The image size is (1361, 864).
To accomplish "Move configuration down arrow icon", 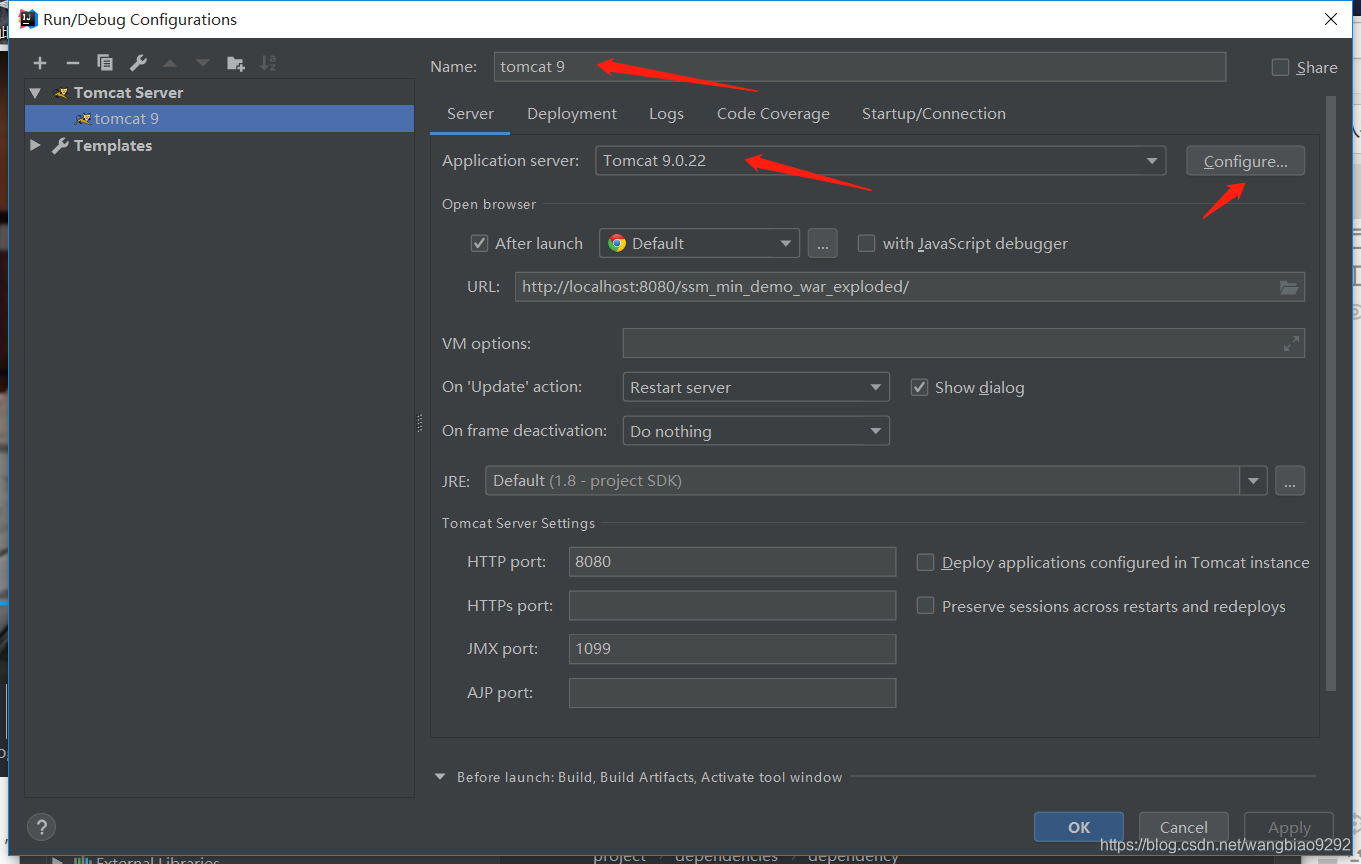I will tap(203, 63).
